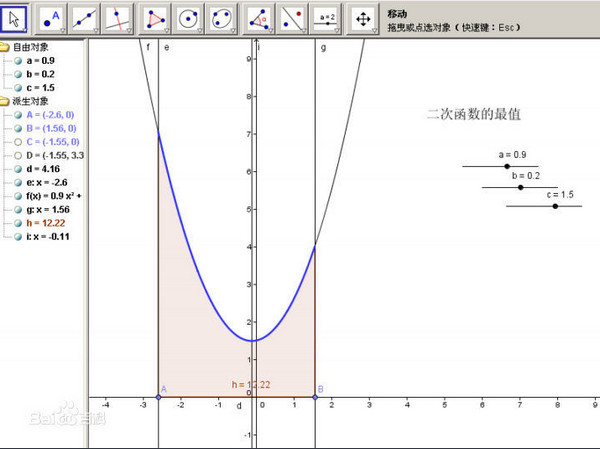
Task: Select the Perpendicular Line tool
Action: [x=117, y=18]
